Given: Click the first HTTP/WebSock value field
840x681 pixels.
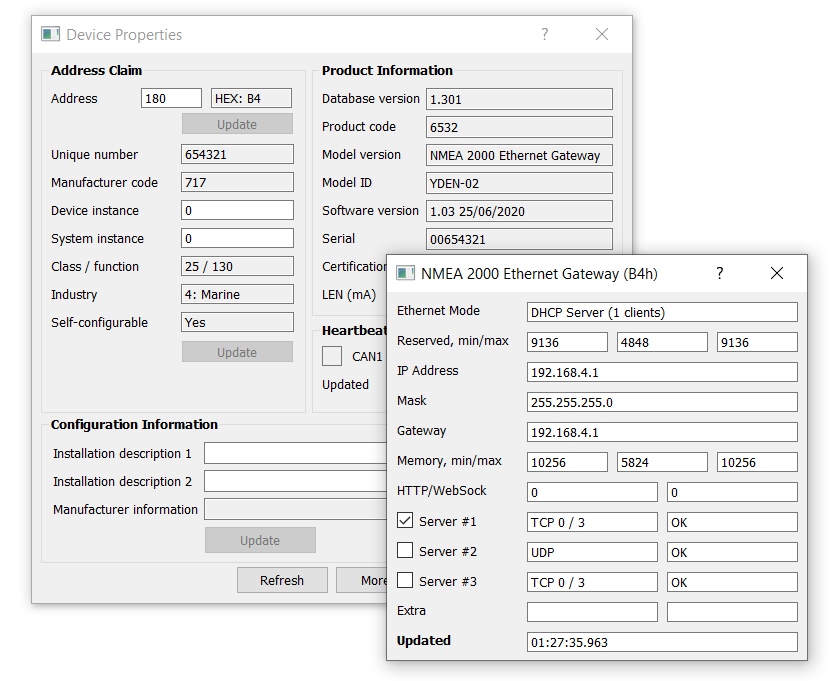Looking at the screenshot, I should [x=592, y=492].
